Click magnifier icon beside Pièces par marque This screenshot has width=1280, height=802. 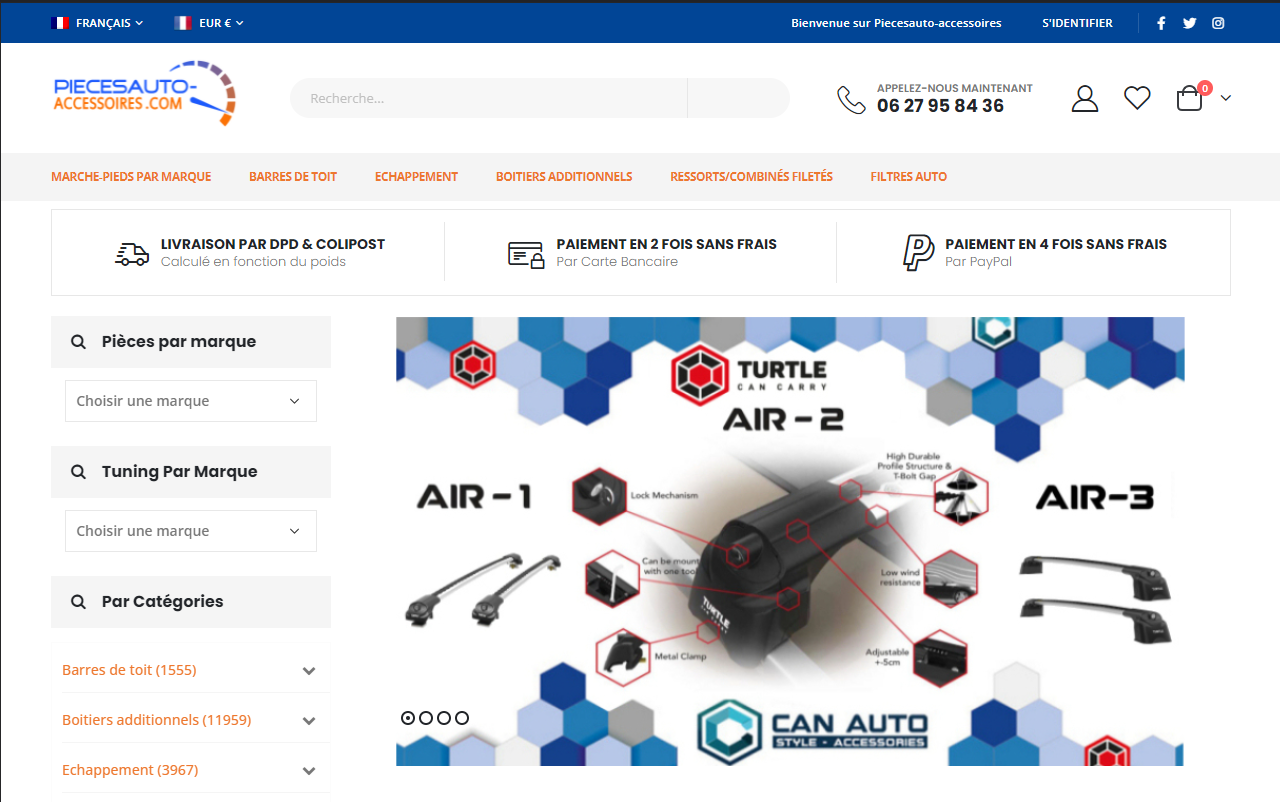tap(78, 342)
